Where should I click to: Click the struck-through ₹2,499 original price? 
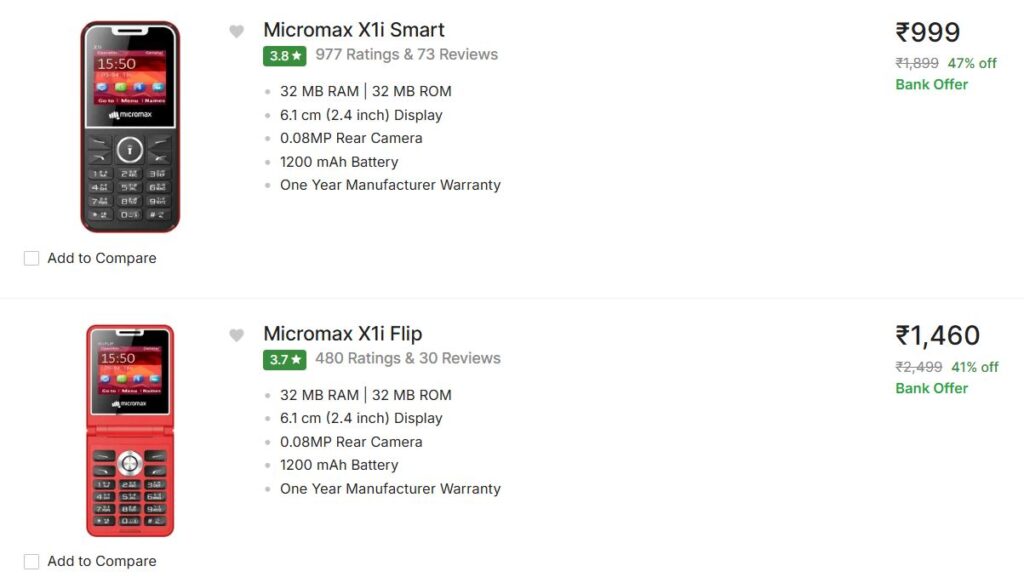[918, 367]
